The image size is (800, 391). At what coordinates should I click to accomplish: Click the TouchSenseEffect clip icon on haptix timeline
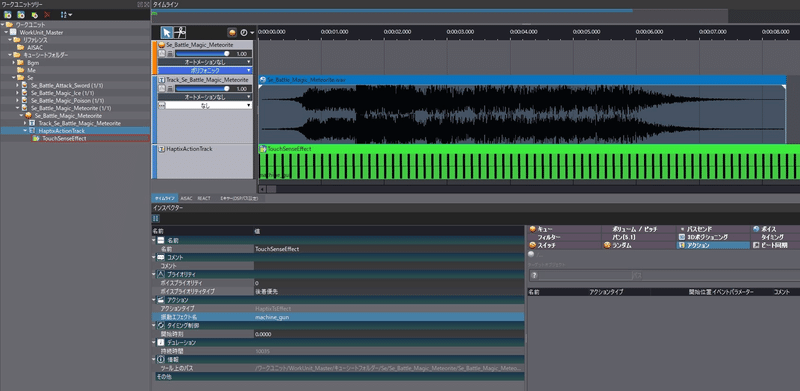click(x=263, y=149)
